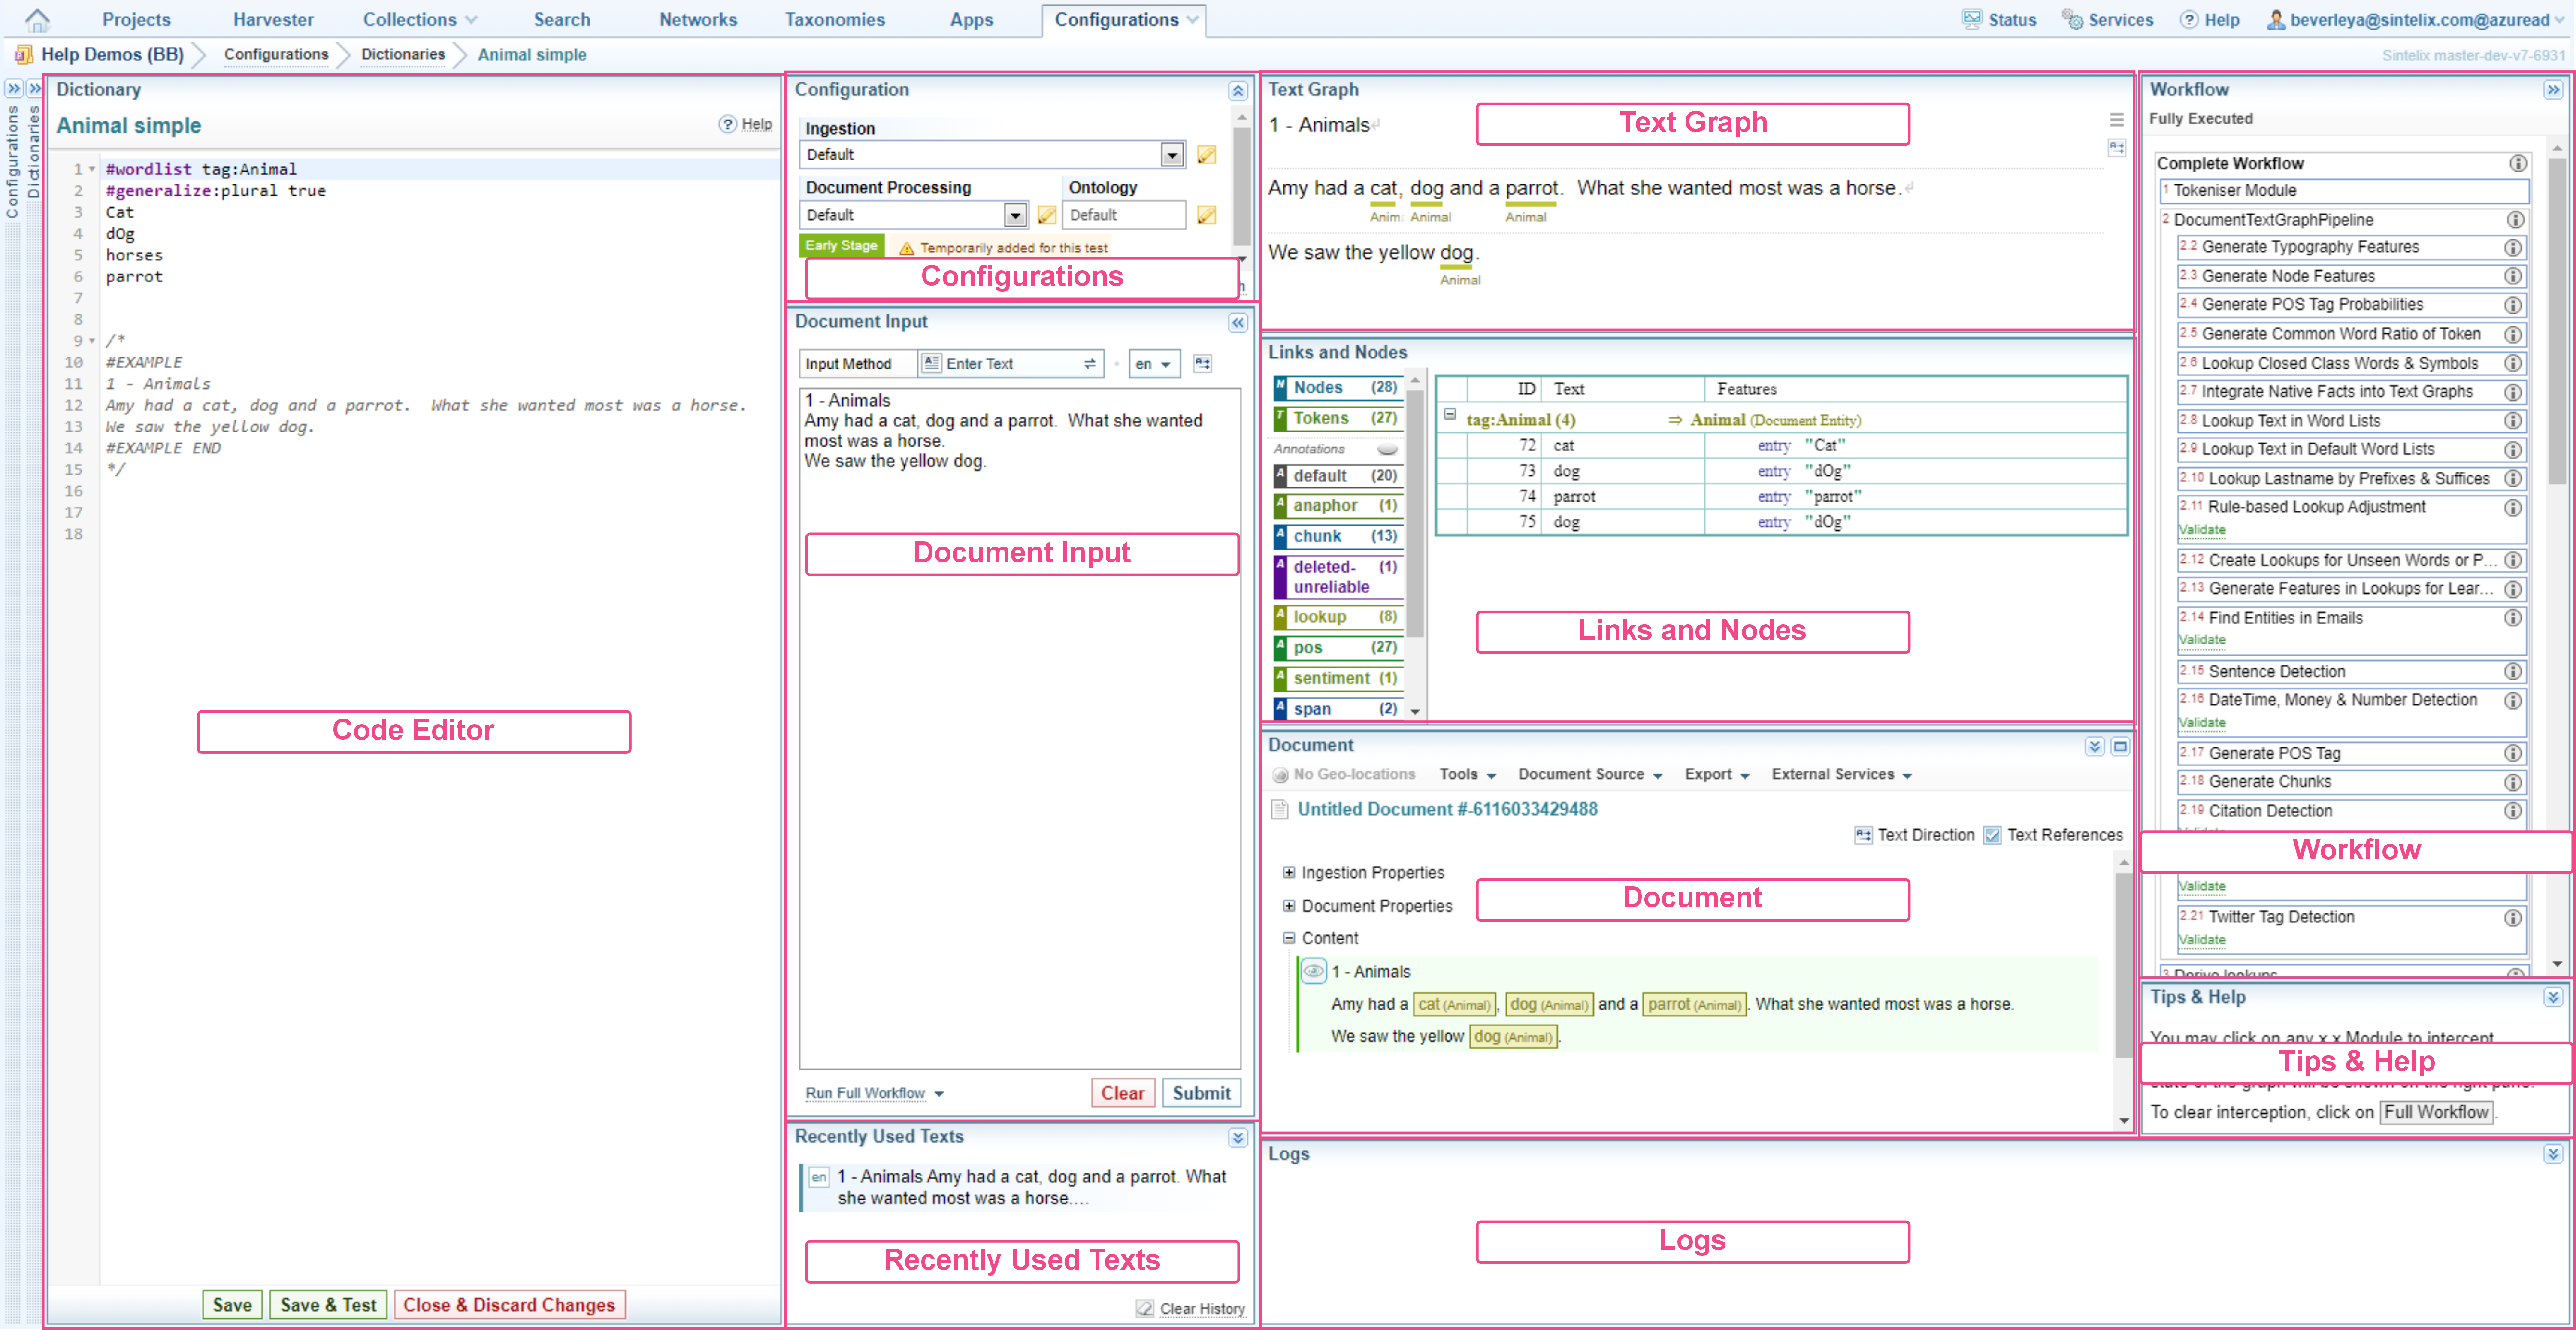This screenshot has width=2576, height=1330.
Task: Click the Text Graph hamburger menu icon
Action: coord(2116,120)
